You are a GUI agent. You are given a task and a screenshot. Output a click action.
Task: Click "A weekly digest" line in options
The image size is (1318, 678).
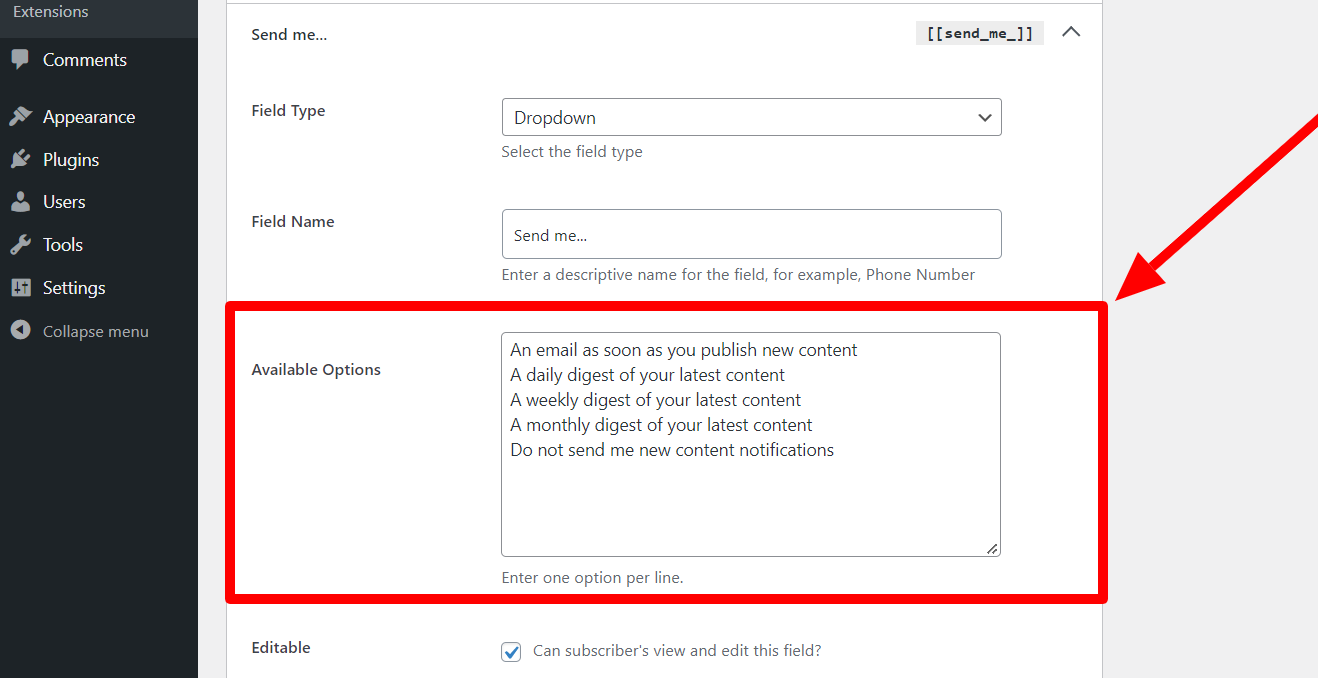click(x=655, y=400)
